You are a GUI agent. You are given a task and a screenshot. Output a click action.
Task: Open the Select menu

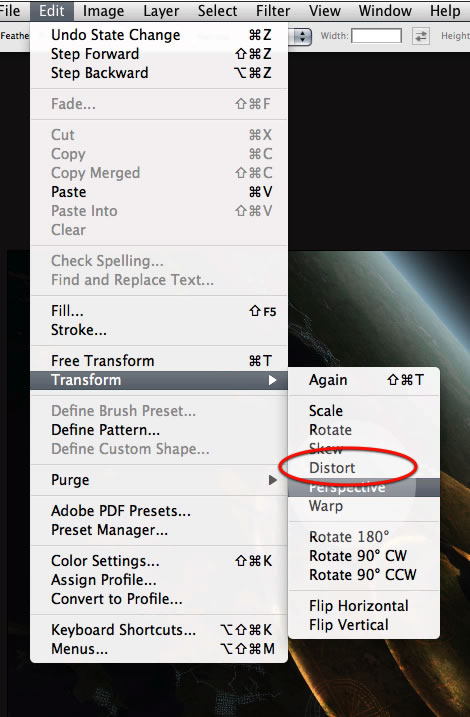pos(217,11)
